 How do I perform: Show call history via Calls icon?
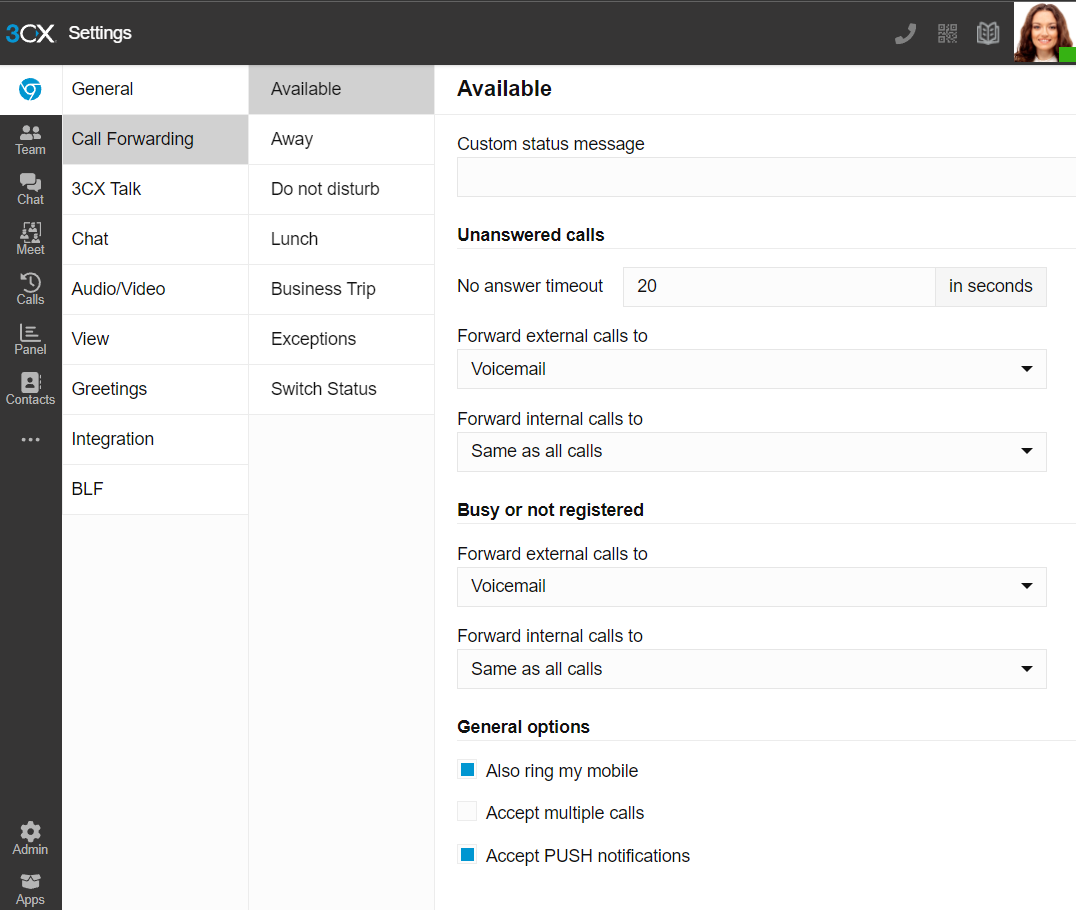tap(30, 290)
